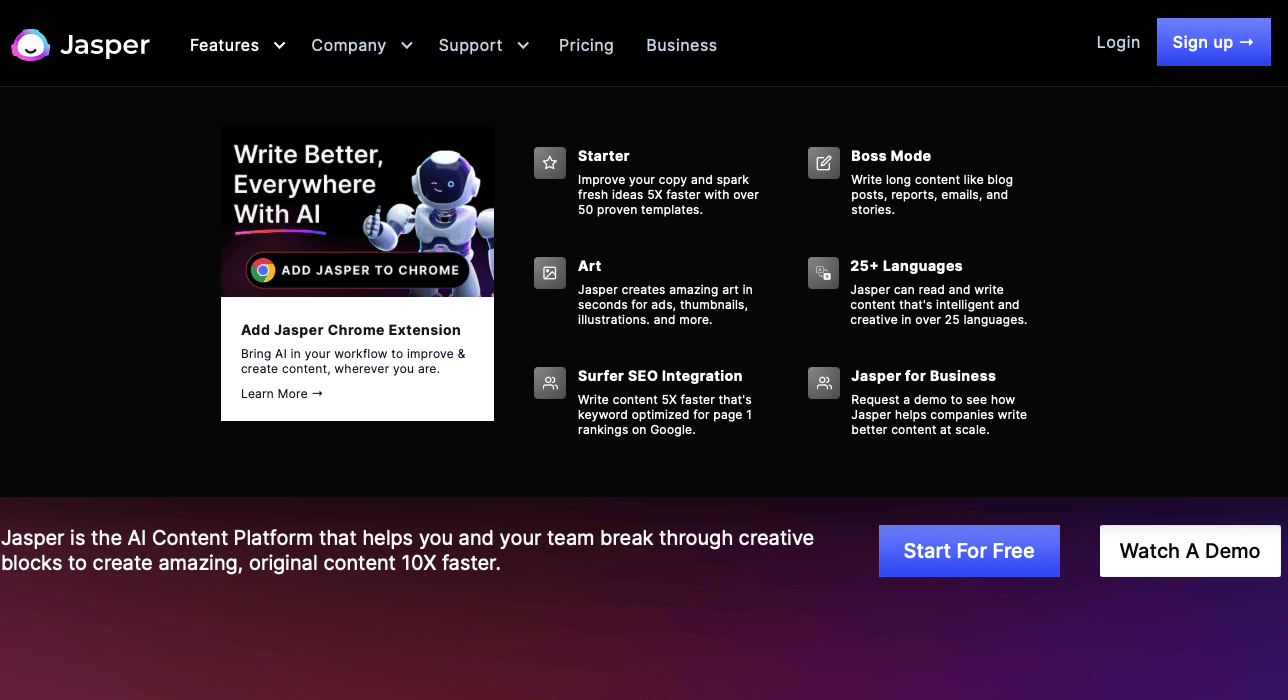The height and width of the screenshot is (700, 1288).
Task: Select the 25+ Languages title
Action: pos(907,266)
